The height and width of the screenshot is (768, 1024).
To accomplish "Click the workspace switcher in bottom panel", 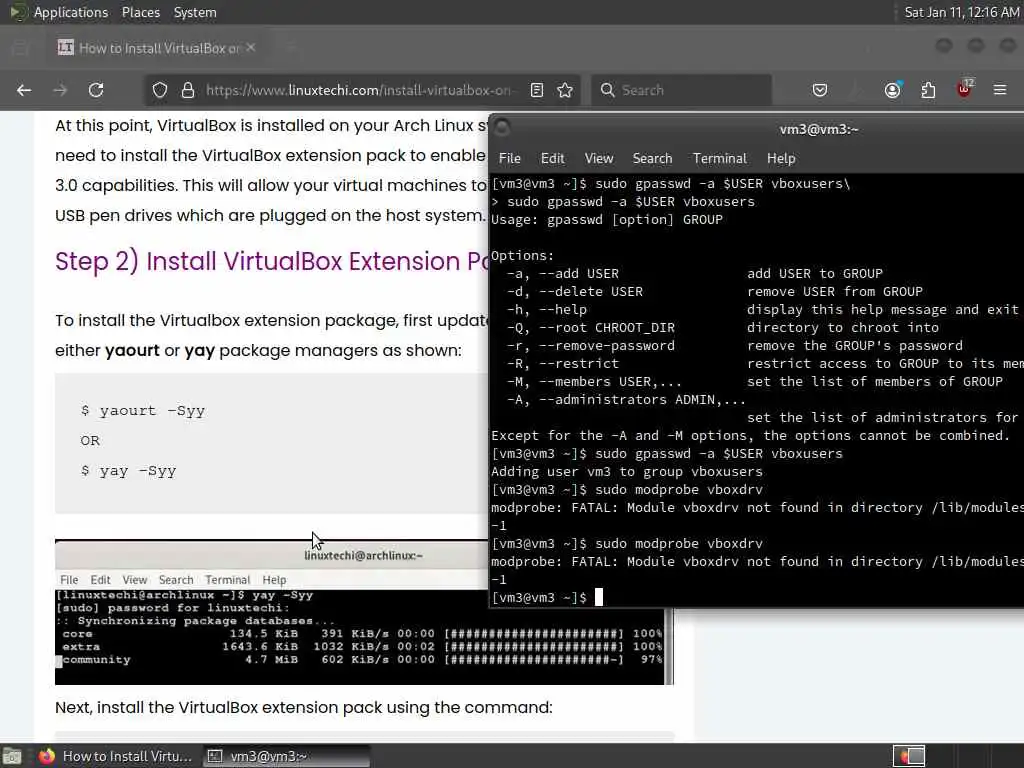I will pyautogui.click(x=909, y=756).
